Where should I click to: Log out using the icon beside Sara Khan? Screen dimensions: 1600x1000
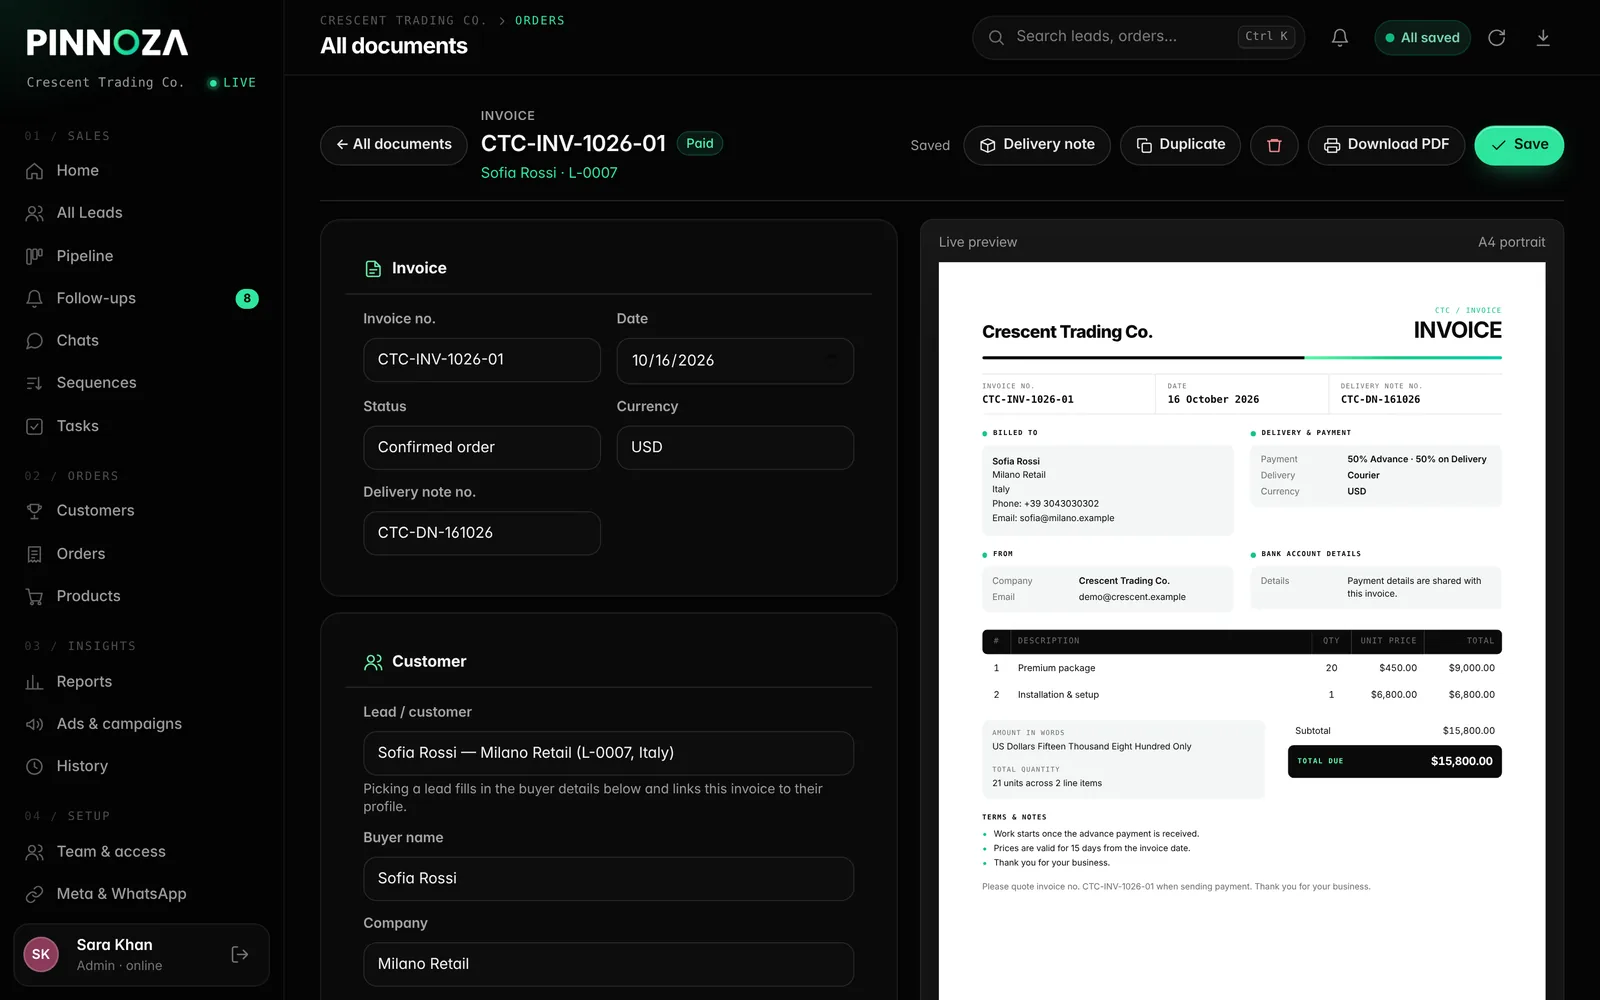(x=240, y=954)
